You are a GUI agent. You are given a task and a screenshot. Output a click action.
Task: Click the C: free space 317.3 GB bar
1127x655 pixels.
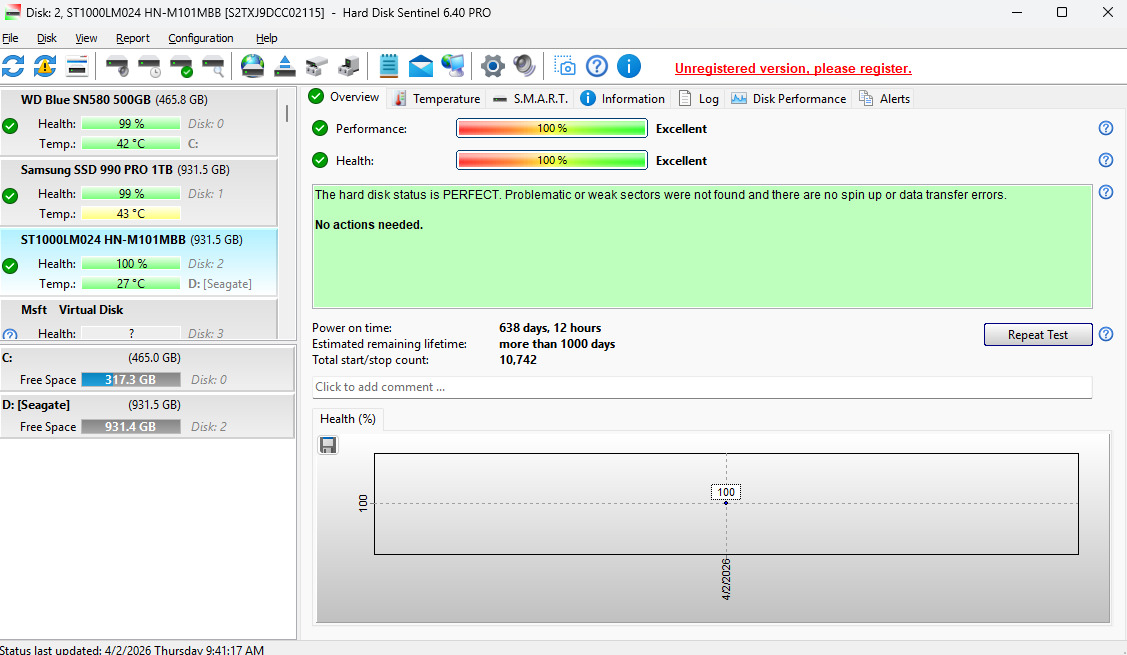point(131,380)
